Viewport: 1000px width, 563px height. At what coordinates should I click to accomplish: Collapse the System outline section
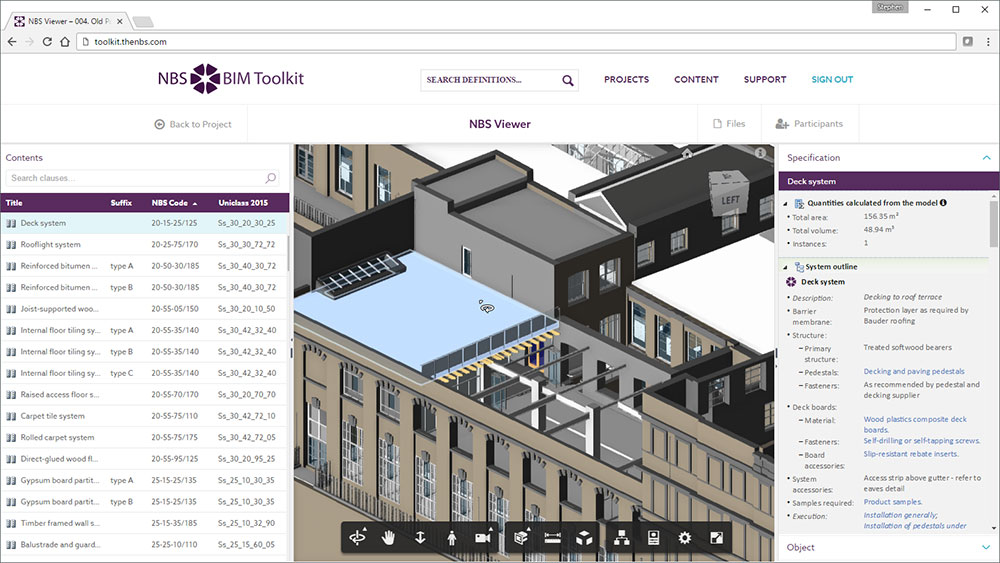pyautogui.click(x=786, y=267)
